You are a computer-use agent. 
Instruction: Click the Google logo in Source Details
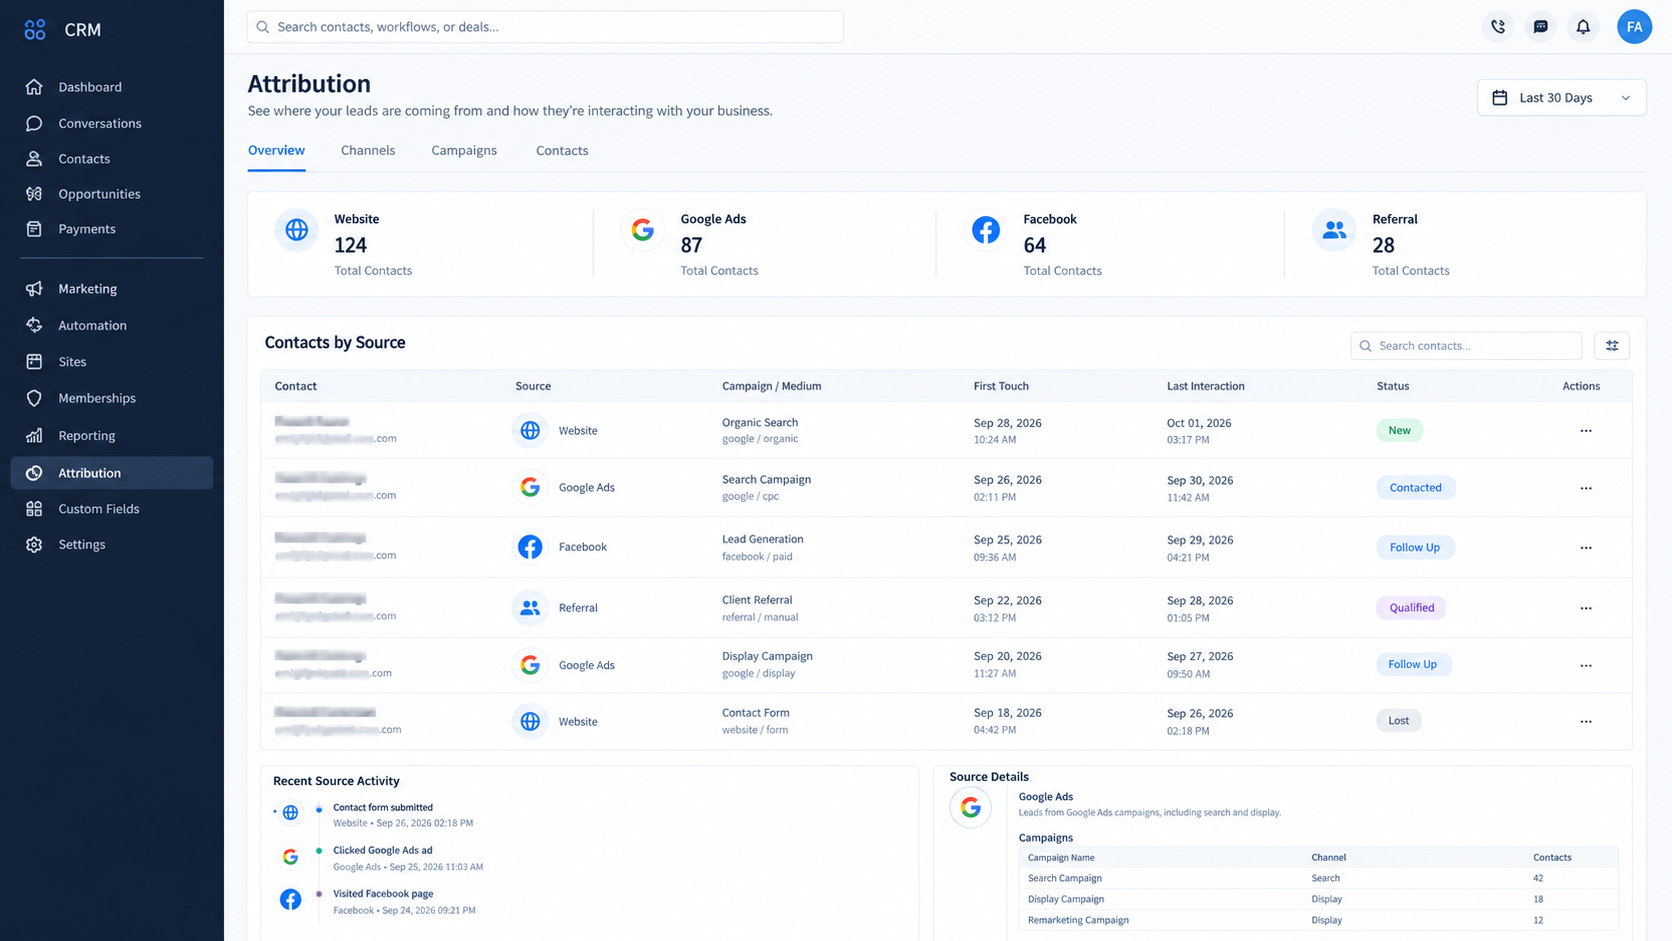click(x=970, y=807)
